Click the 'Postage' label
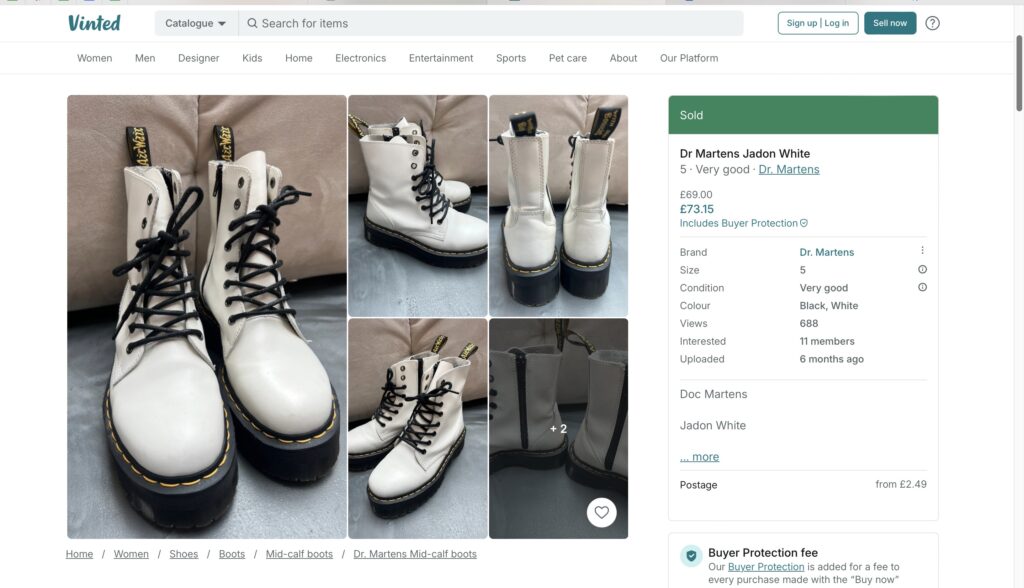The width and height of the screenshot is (1024, 588). [698, 485]
